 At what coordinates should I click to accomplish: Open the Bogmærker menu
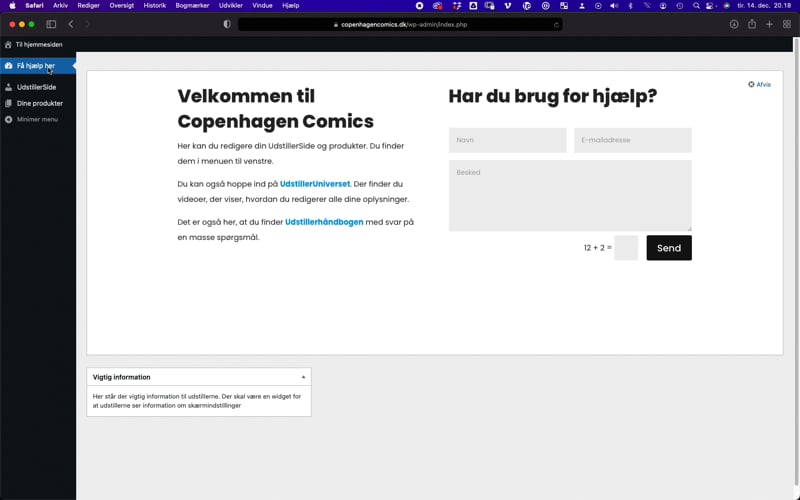pyautogui.click(x=192, y=6)
